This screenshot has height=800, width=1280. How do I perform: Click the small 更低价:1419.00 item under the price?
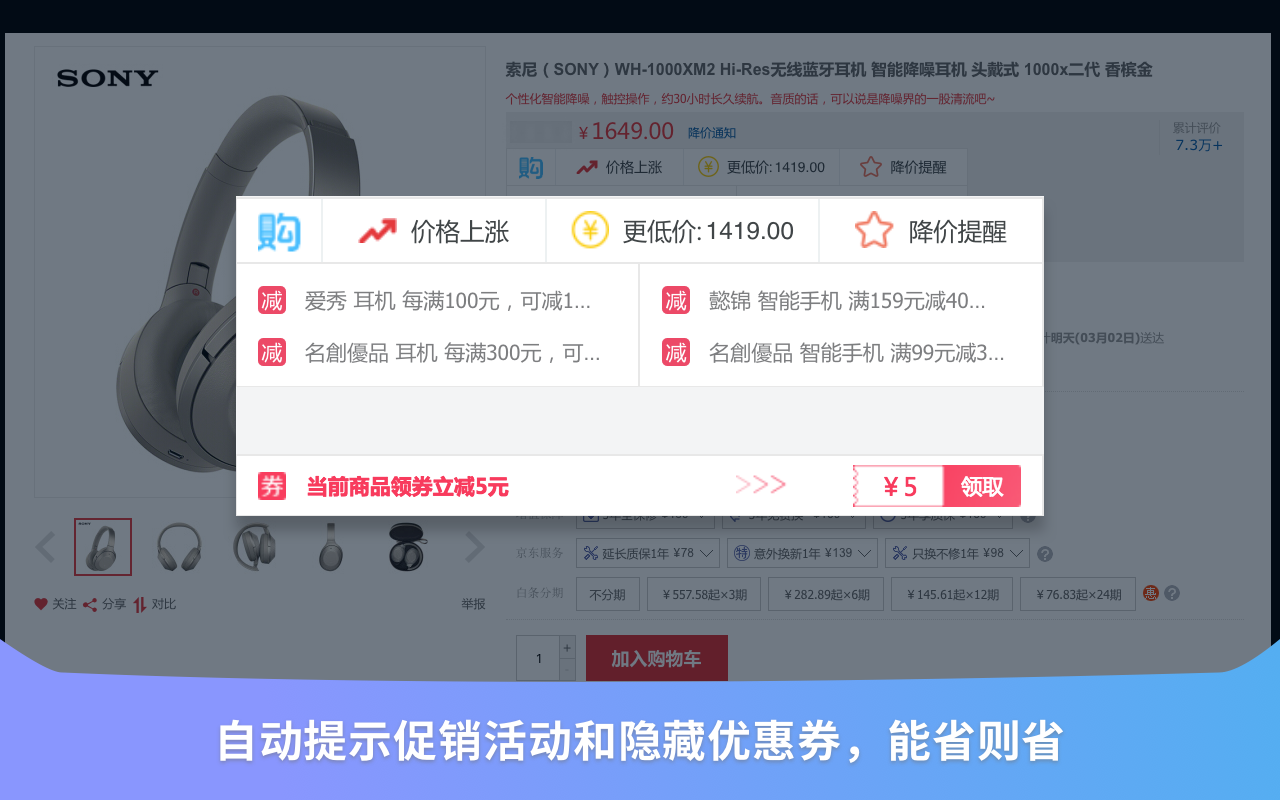[x=761, y=167]
